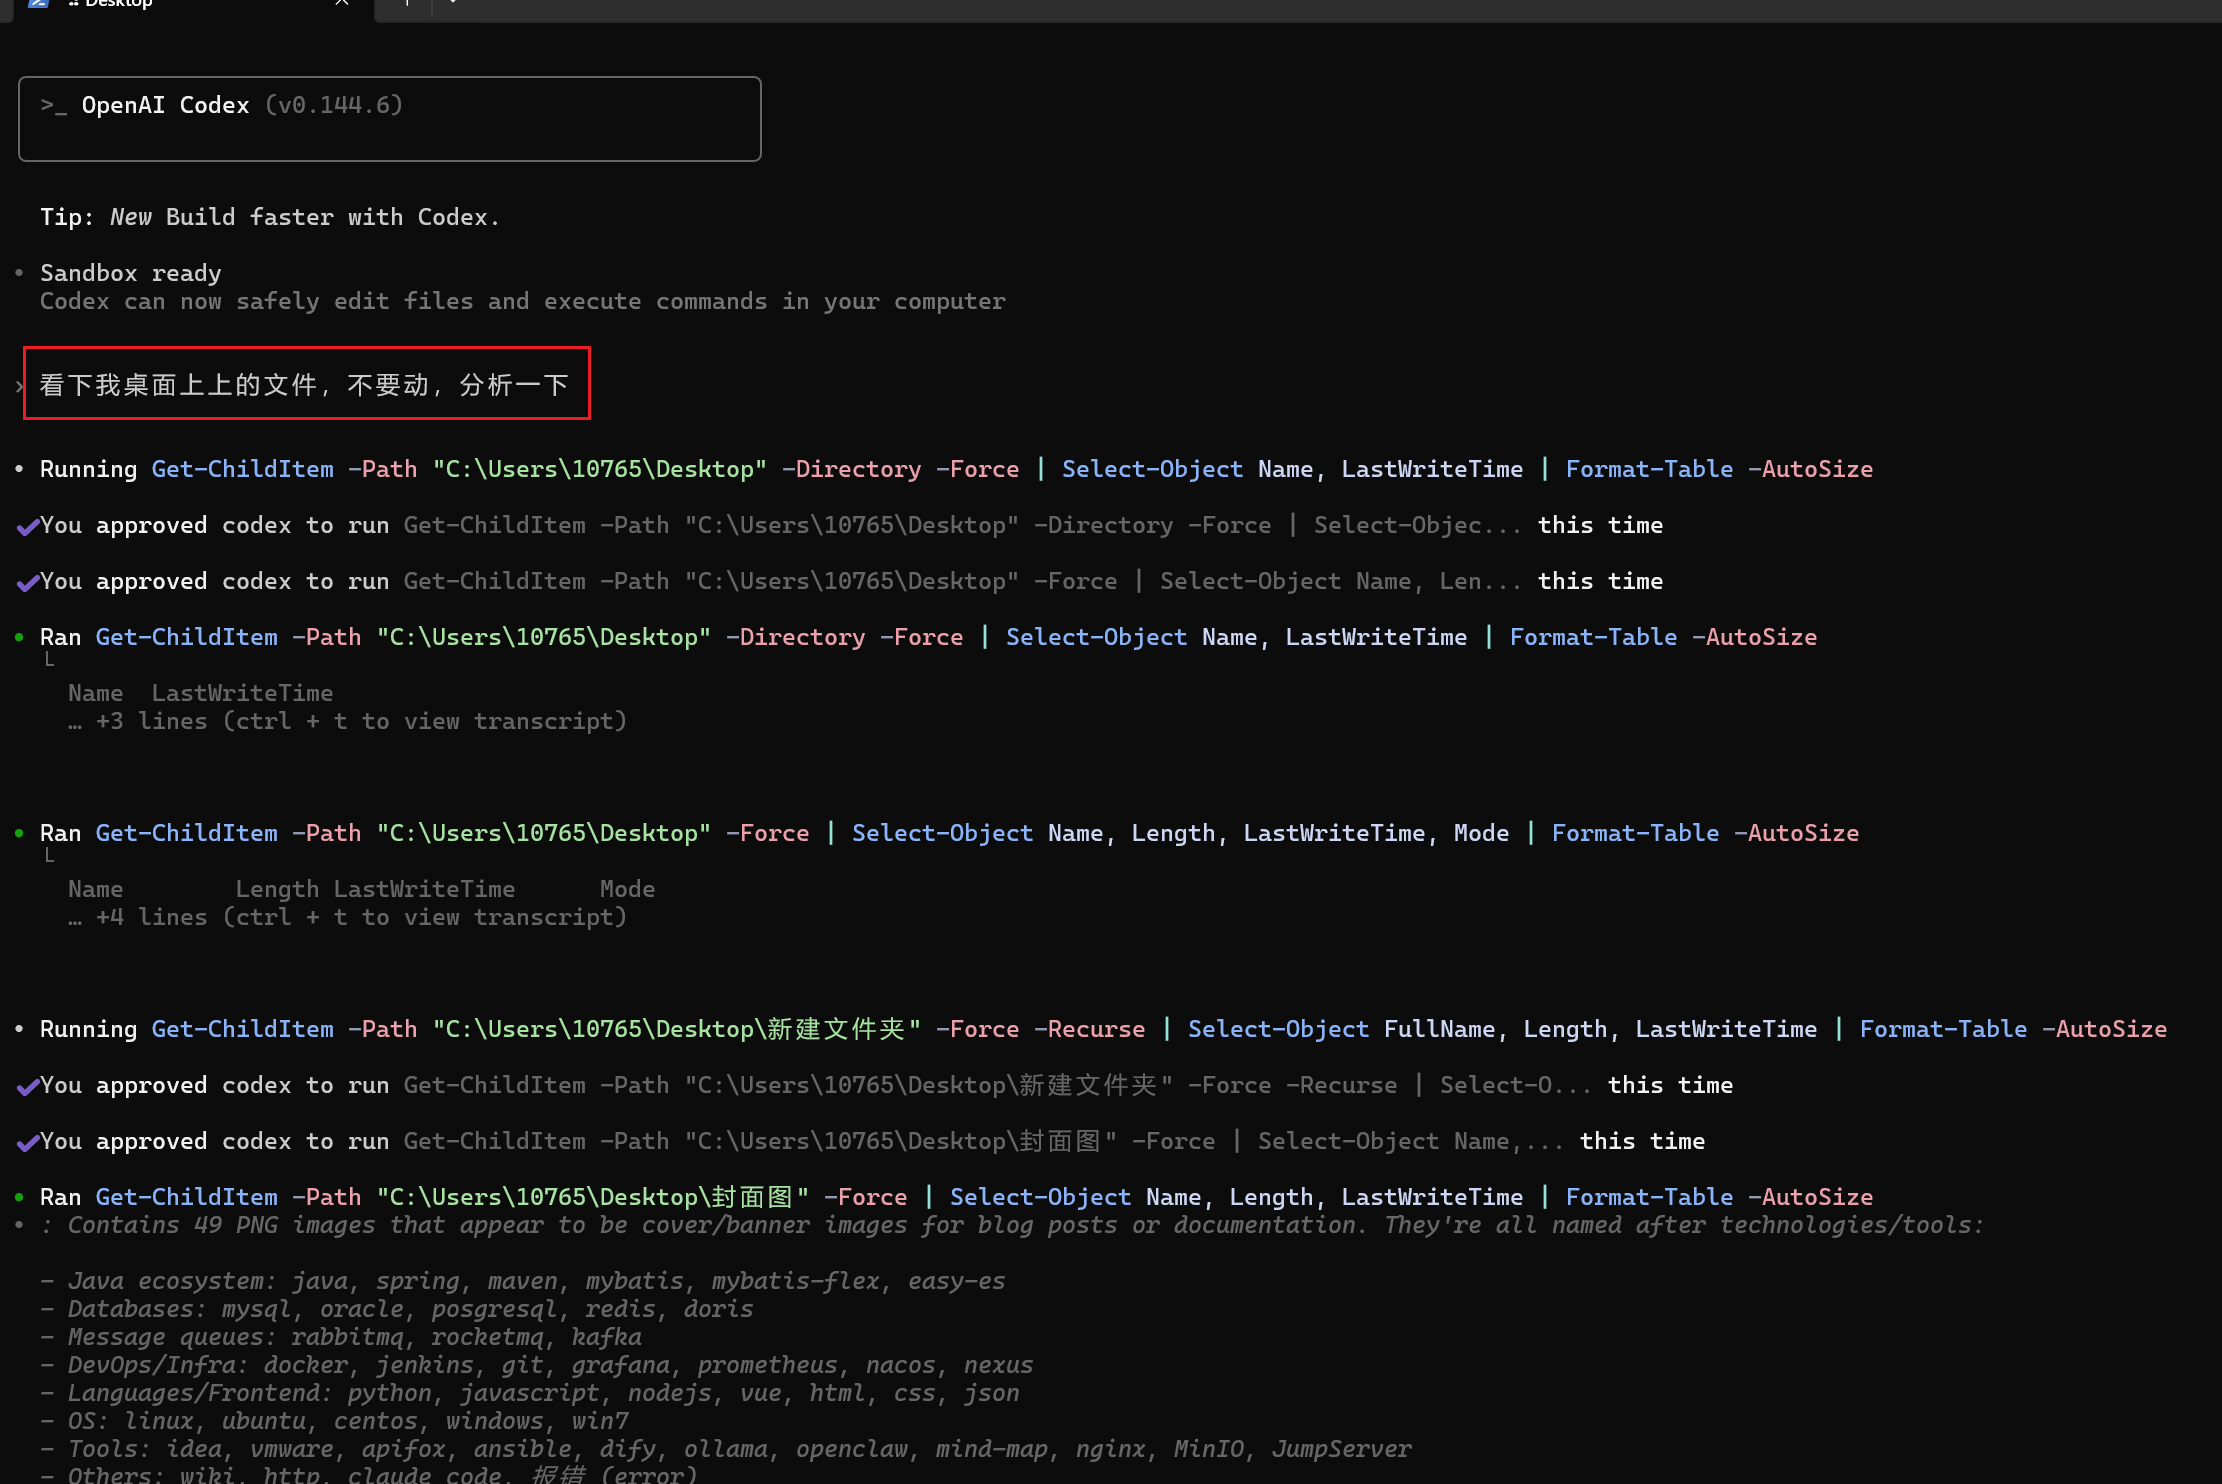
Task: Click the 'Languages/Frontend: python' list line
Action: pos(530,1393)
